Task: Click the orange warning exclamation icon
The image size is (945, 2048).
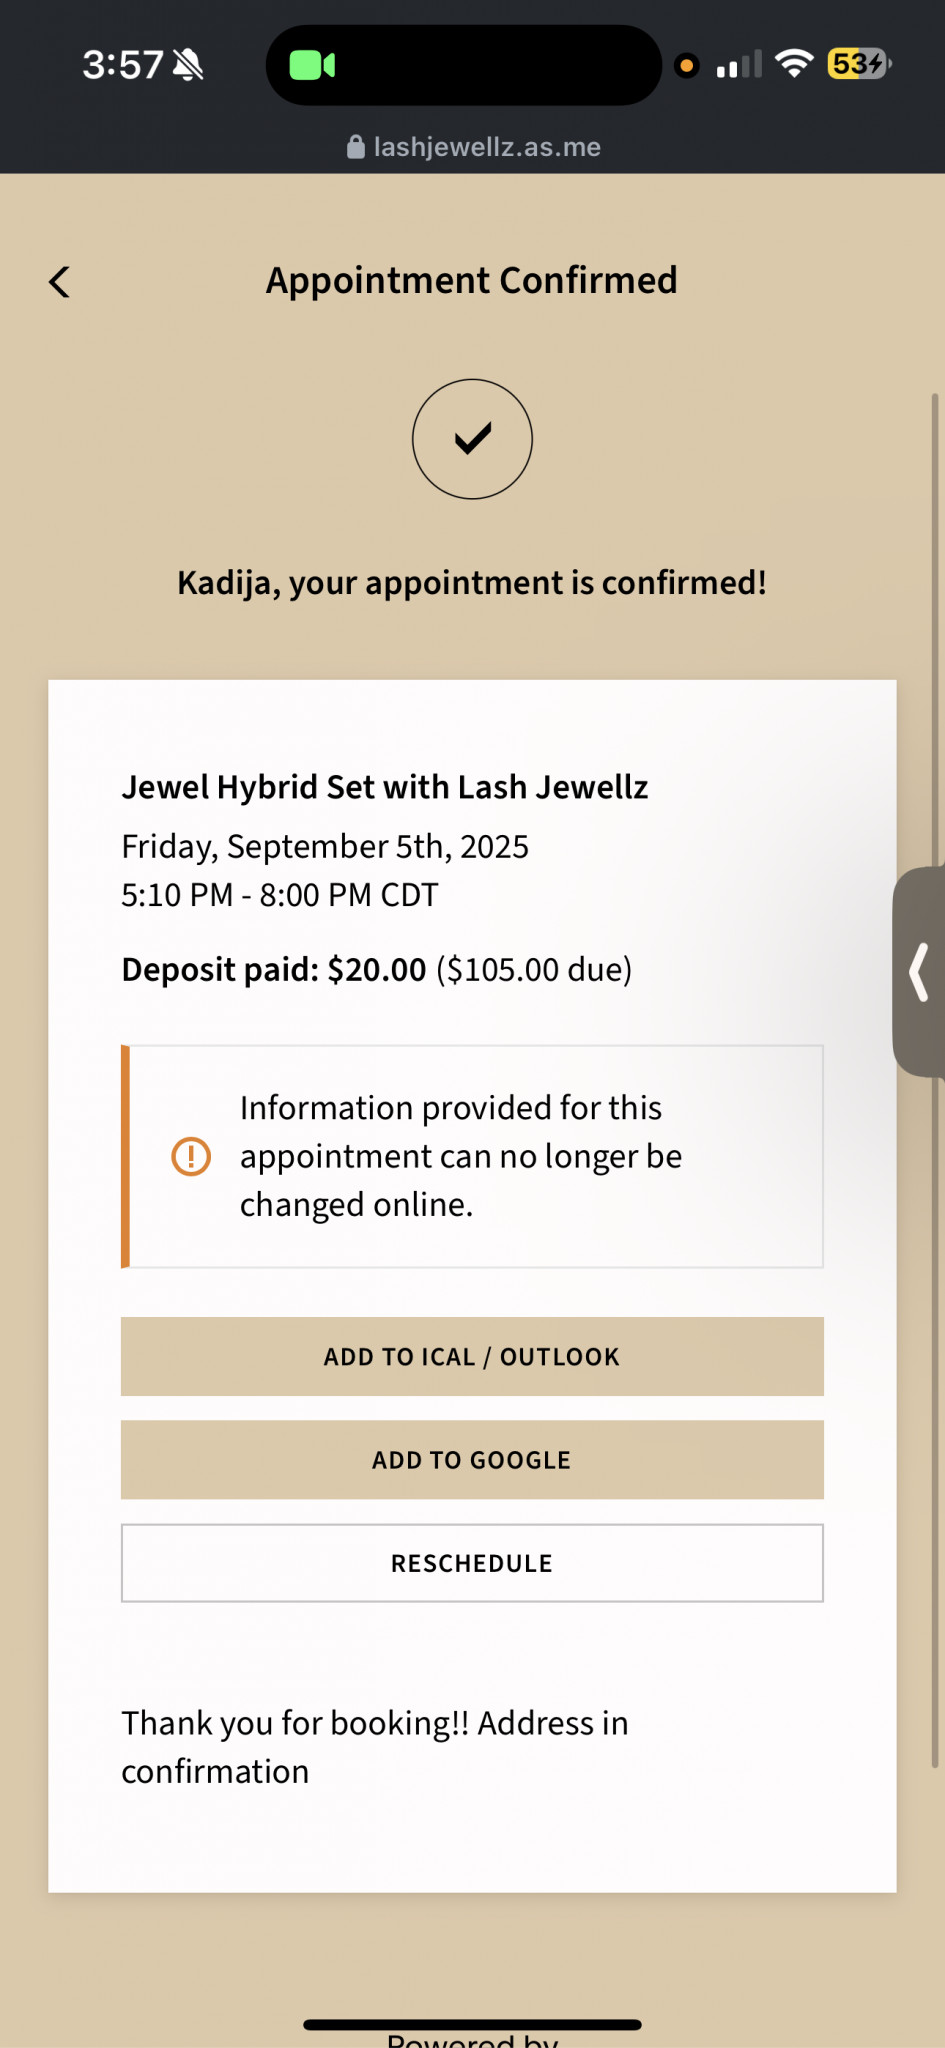Action: tap(191, 1157)
